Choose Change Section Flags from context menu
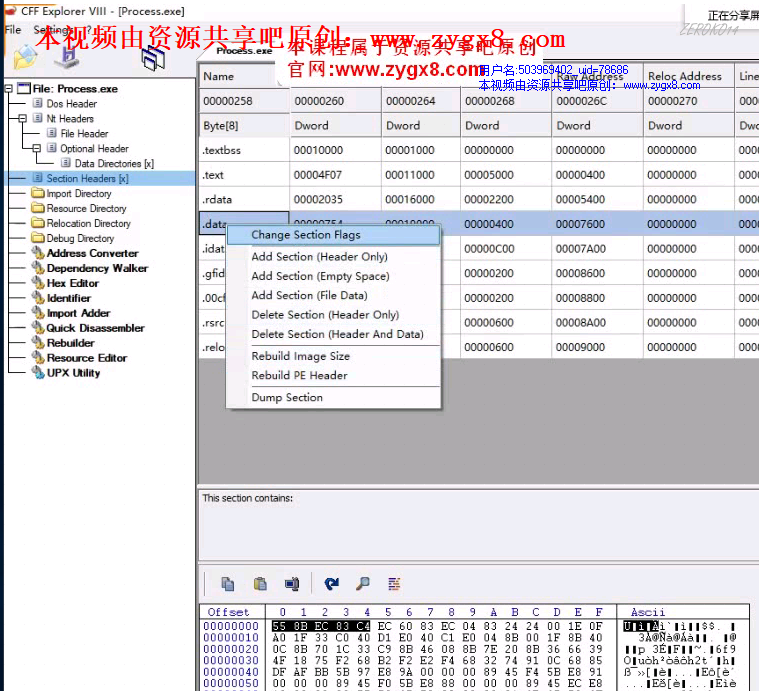Screen dimensions: 759x691 pos(334,235)
